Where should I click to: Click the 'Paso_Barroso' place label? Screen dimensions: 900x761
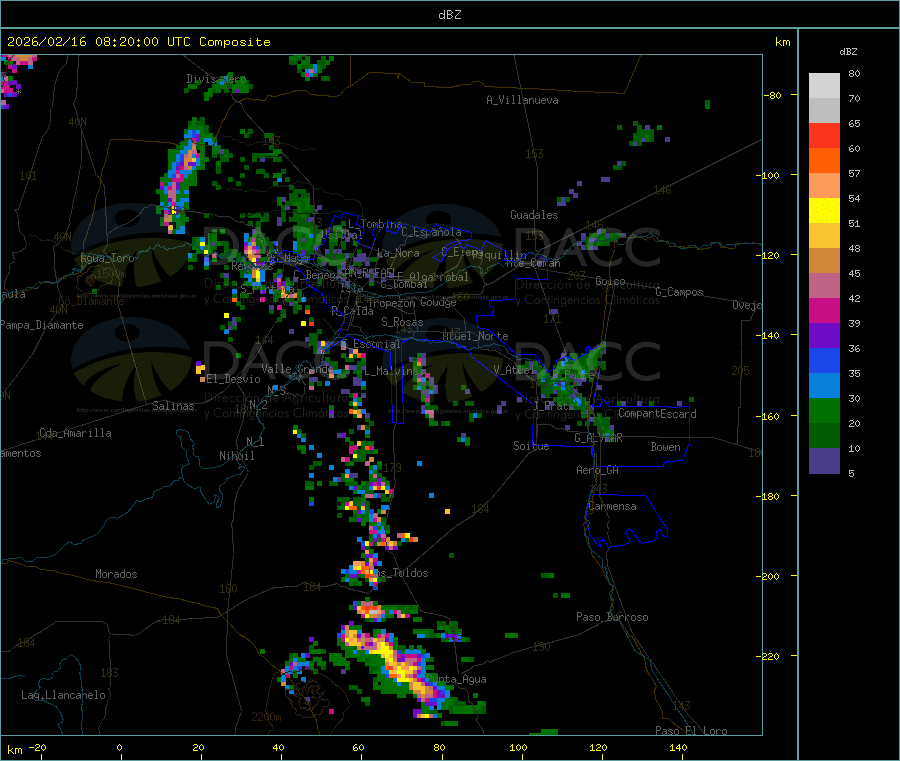coord(612,617)
